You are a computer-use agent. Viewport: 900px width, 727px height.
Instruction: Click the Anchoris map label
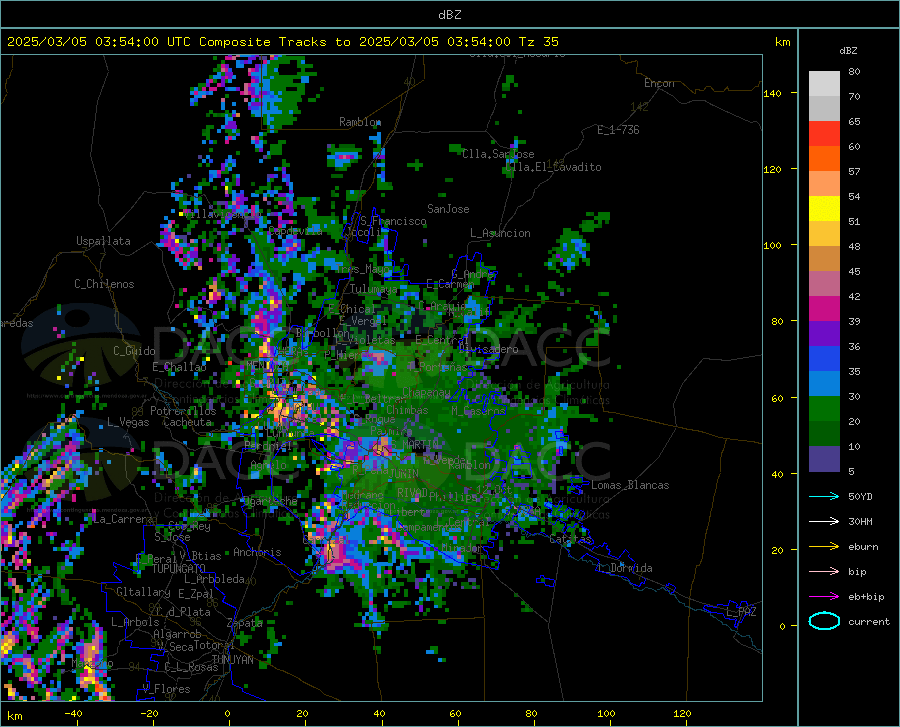(x=257, y=552)
